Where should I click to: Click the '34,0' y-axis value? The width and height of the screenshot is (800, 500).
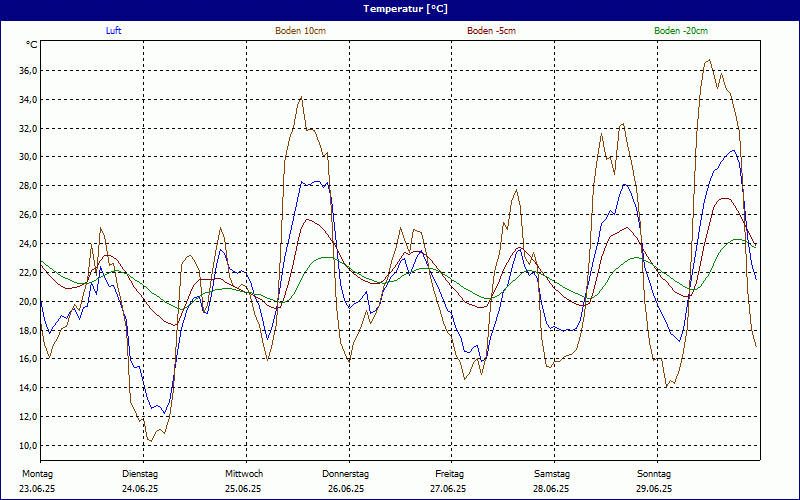[29, 99]
